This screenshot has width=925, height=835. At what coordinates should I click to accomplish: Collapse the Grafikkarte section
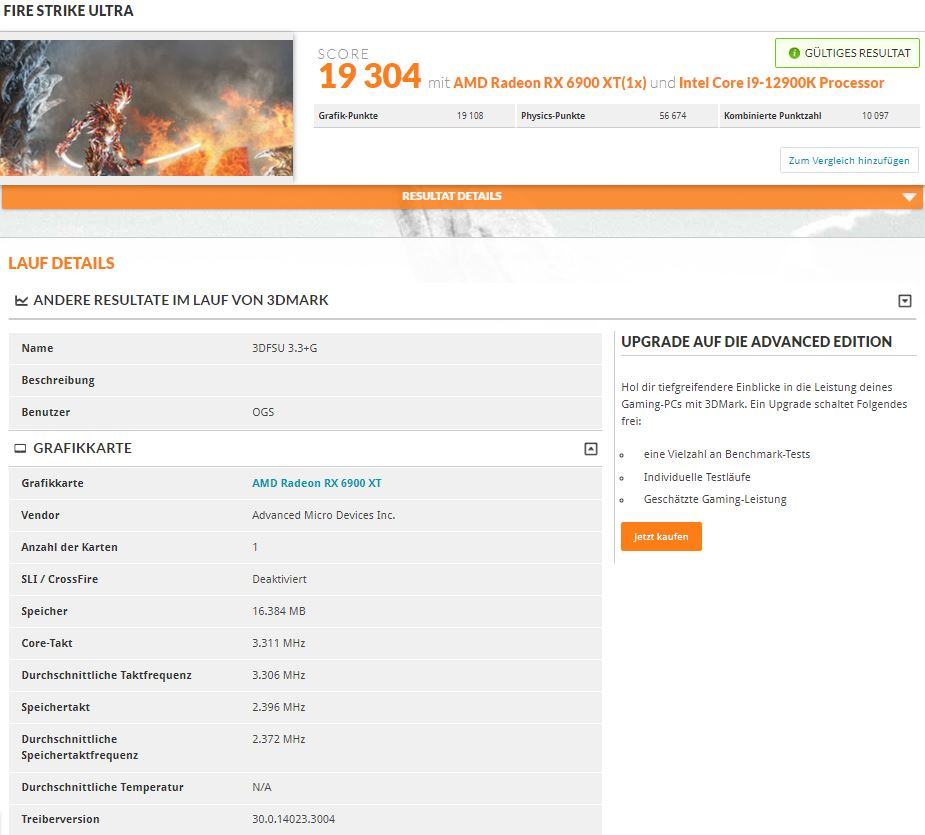coord(591,449)
